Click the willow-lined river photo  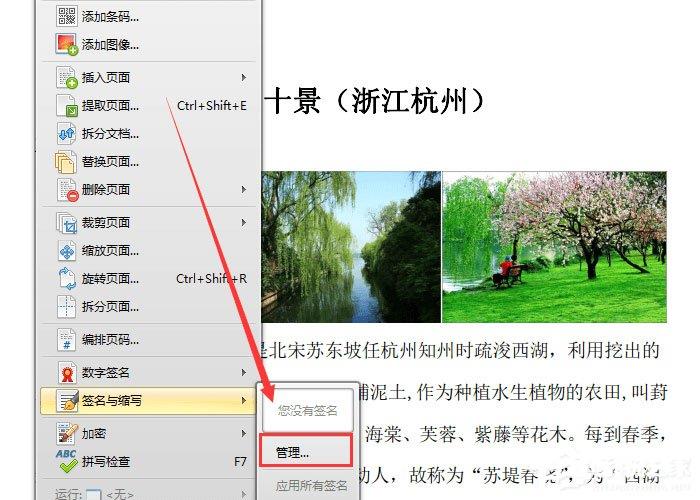[x=351, y=247]
